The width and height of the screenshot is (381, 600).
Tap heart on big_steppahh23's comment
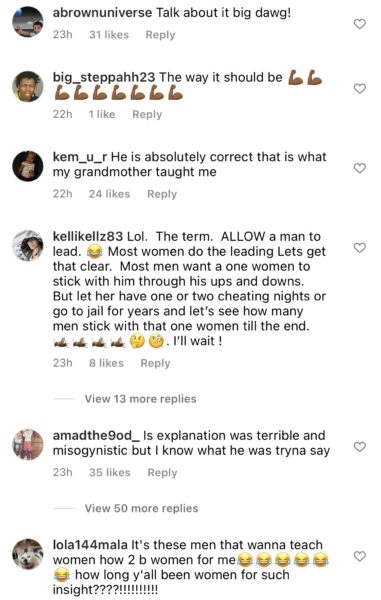(359, 88)
